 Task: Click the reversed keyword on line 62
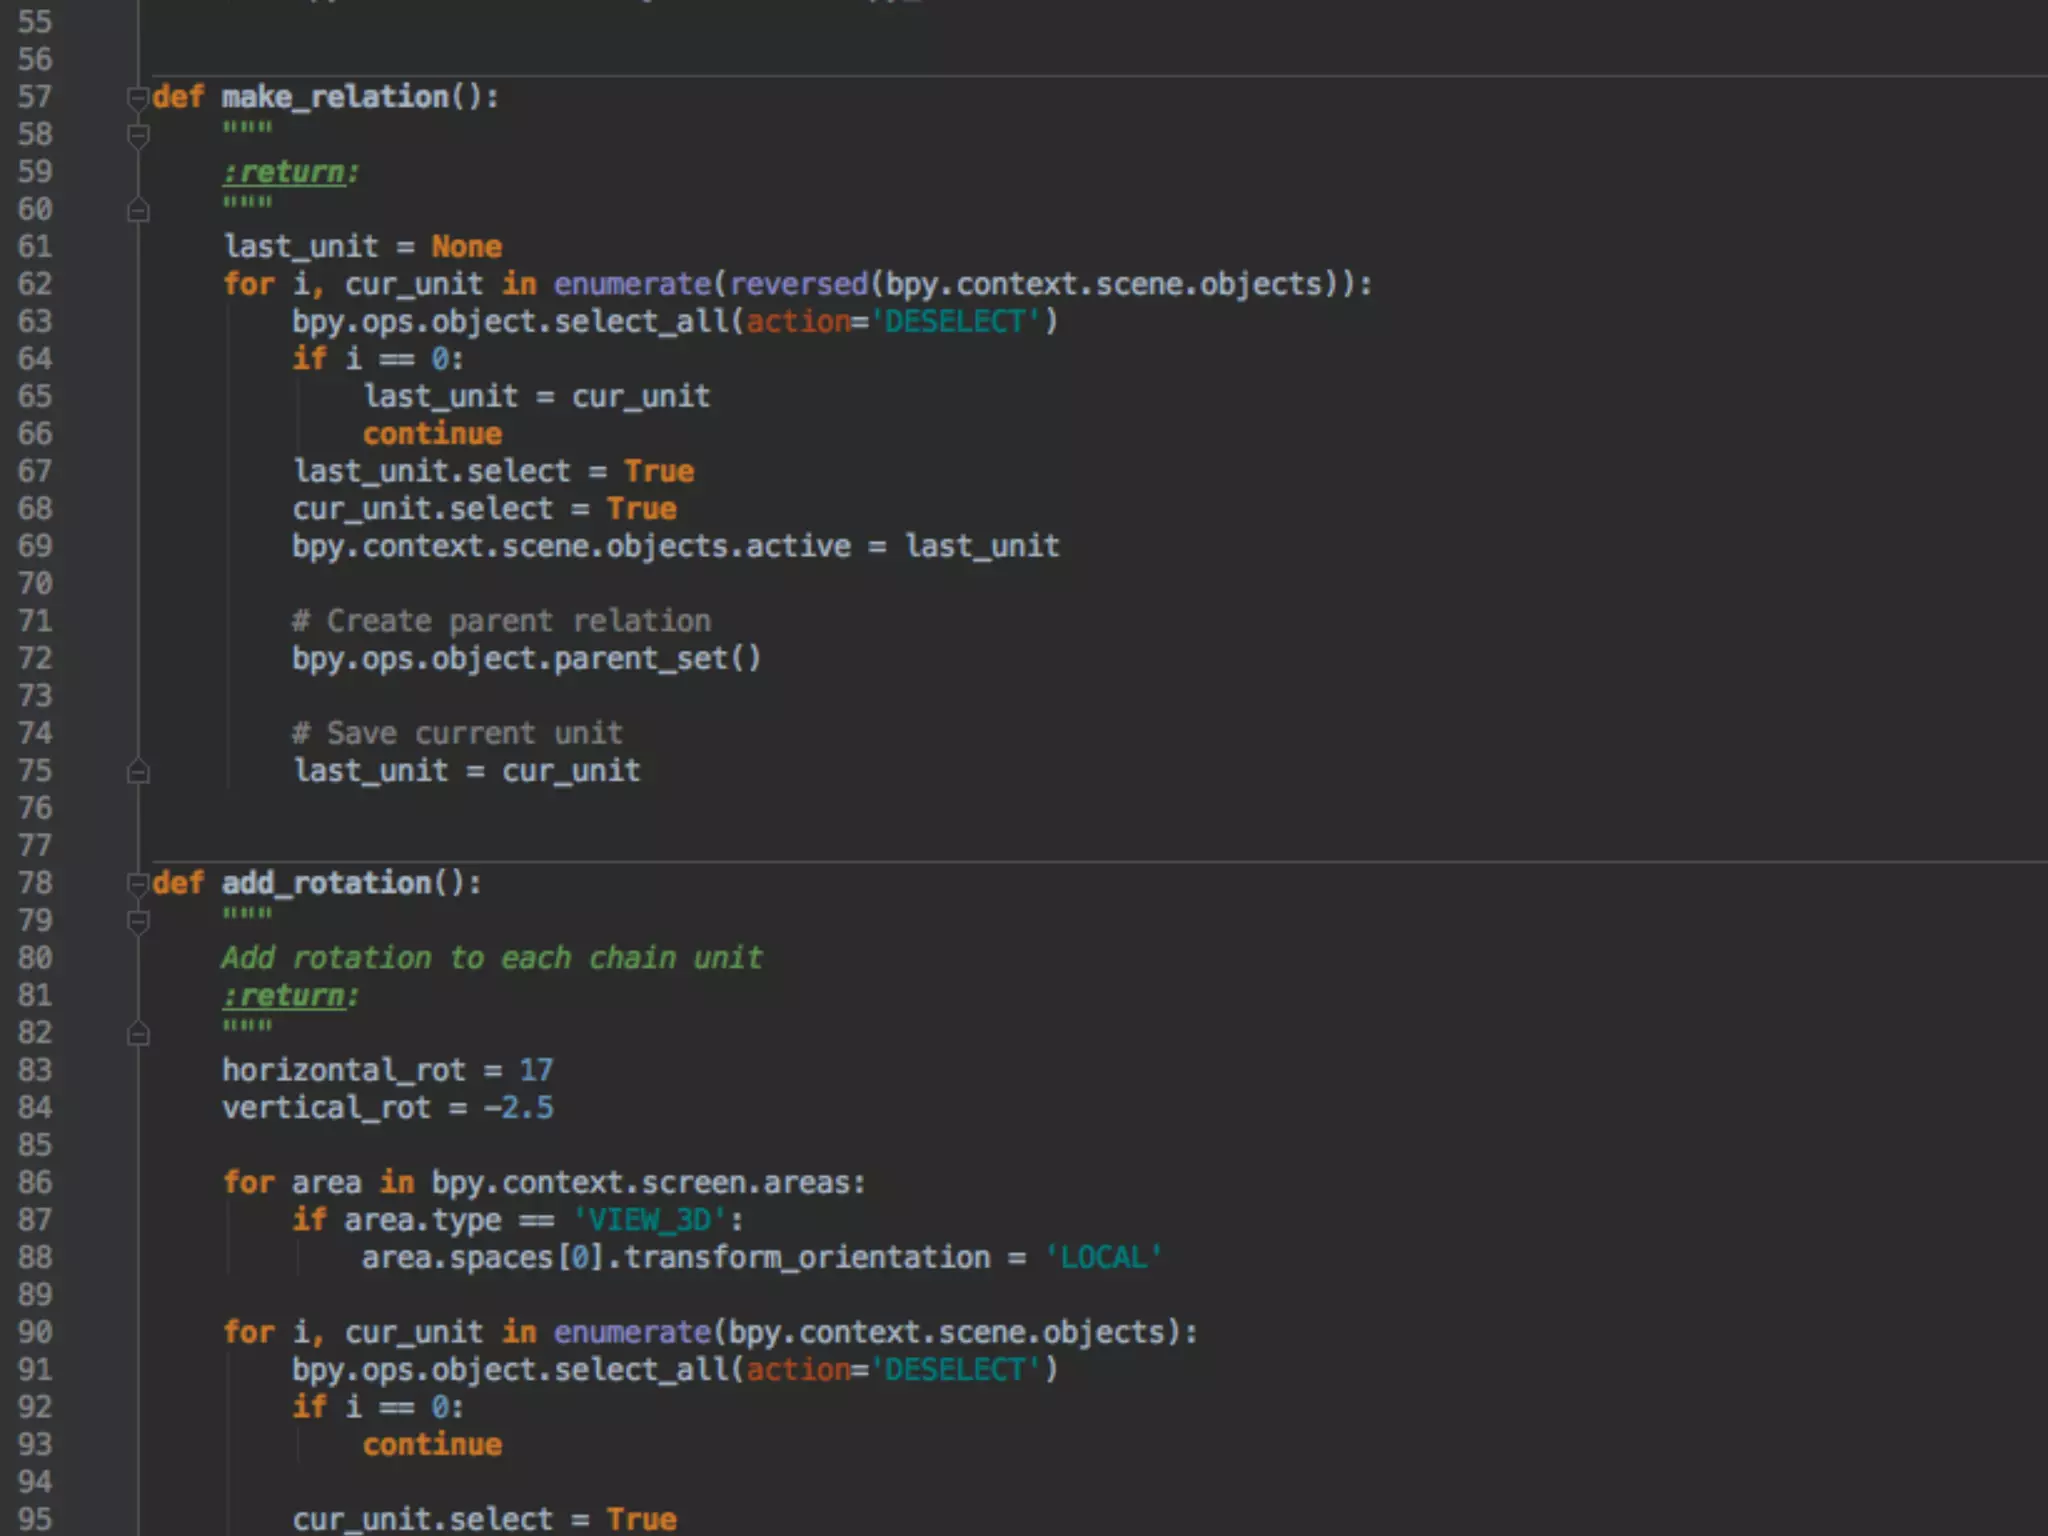point(799,284)
